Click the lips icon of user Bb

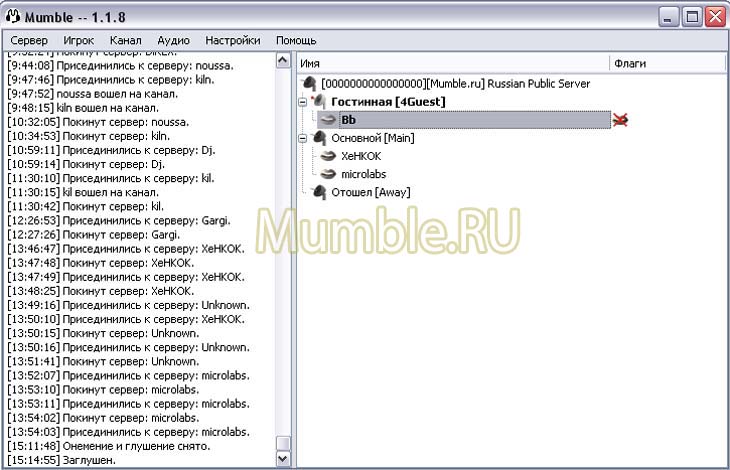coord(328,120)
